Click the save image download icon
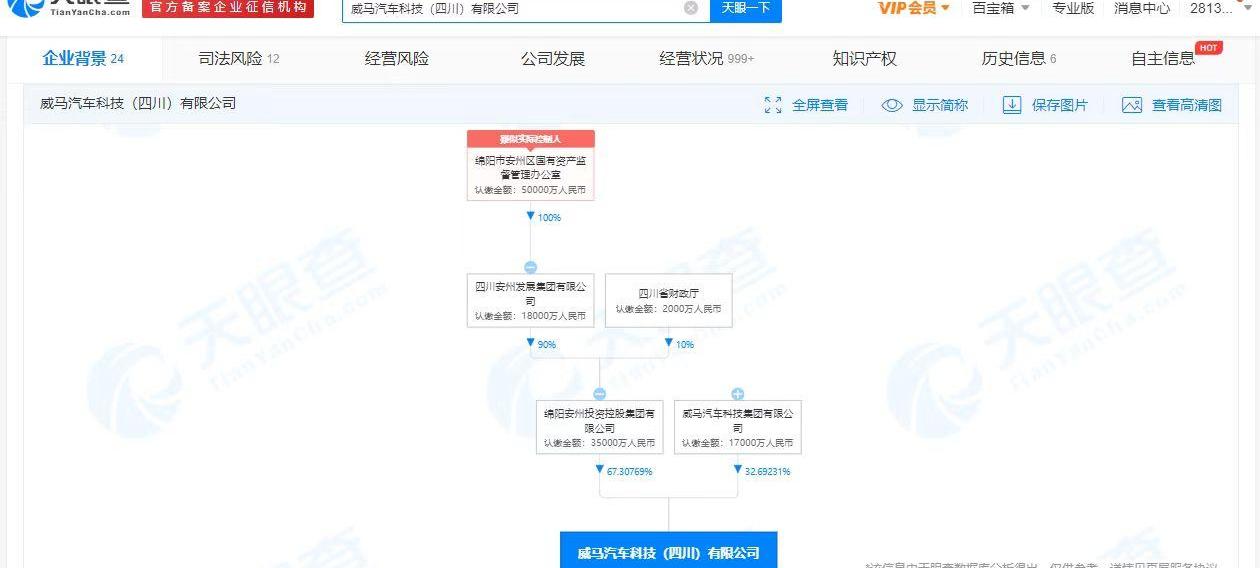Image resolution: width=1260 pixels, height=568 pixels. 1012,105
